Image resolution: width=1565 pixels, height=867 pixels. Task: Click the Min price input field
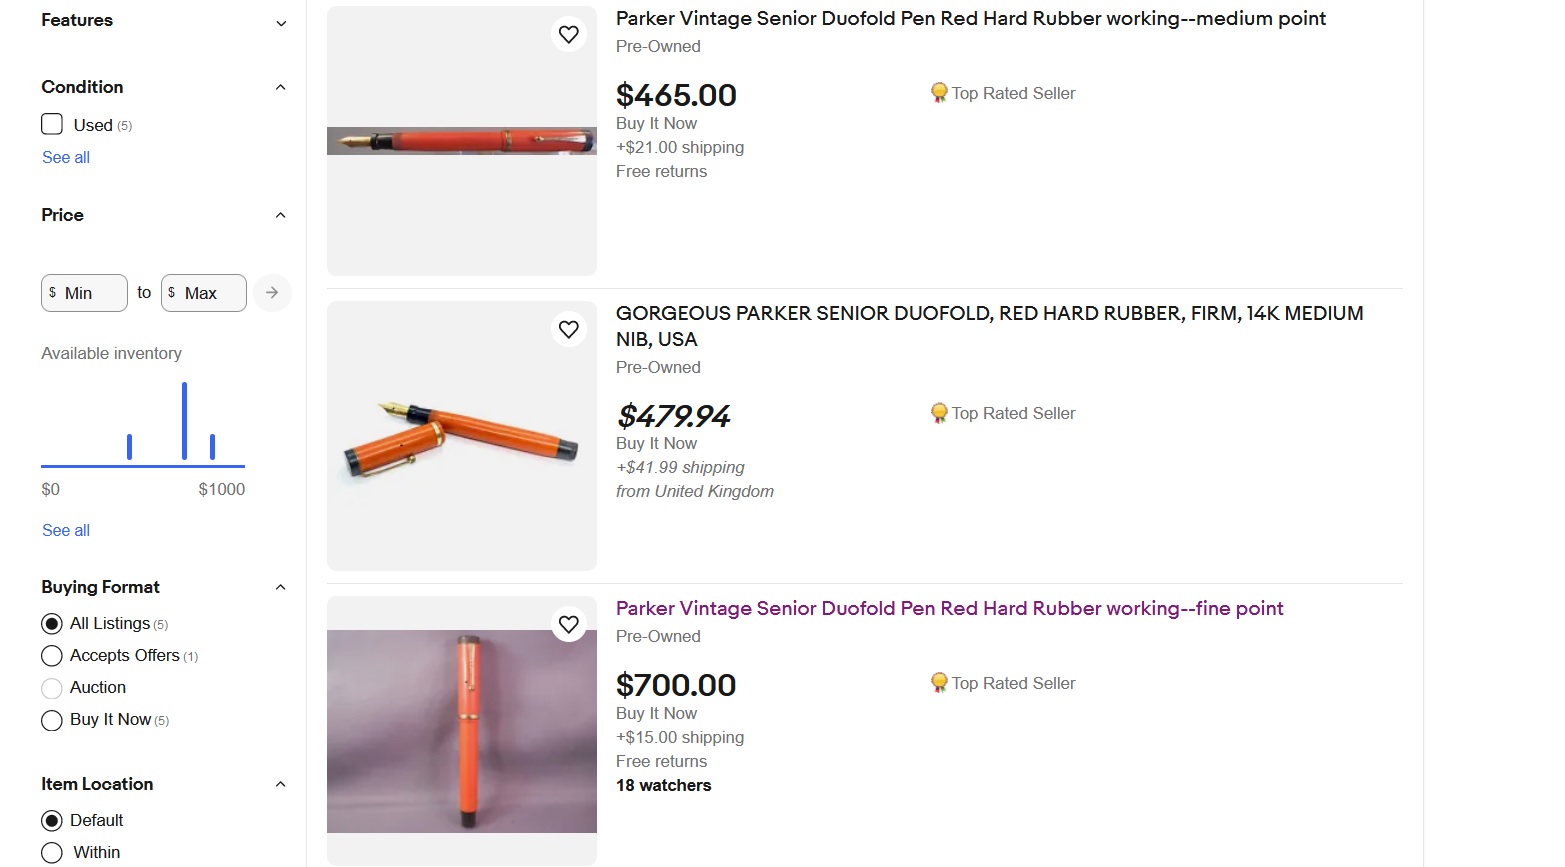click(x=90, y=293)
